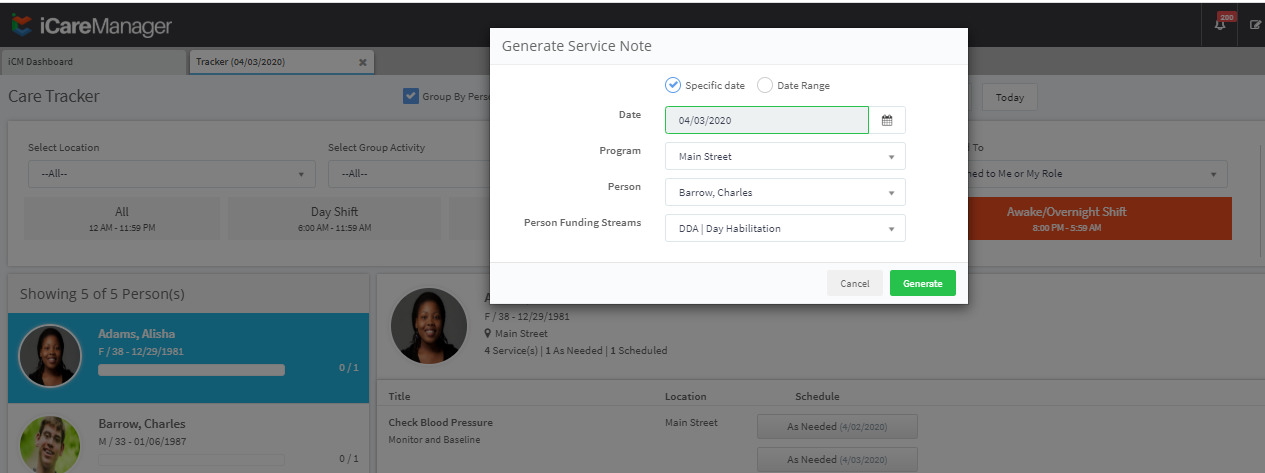The width and height of the screenshot is (1265, 473).
Task: Click the Cancel button in dialog
Action: point(855,283)
